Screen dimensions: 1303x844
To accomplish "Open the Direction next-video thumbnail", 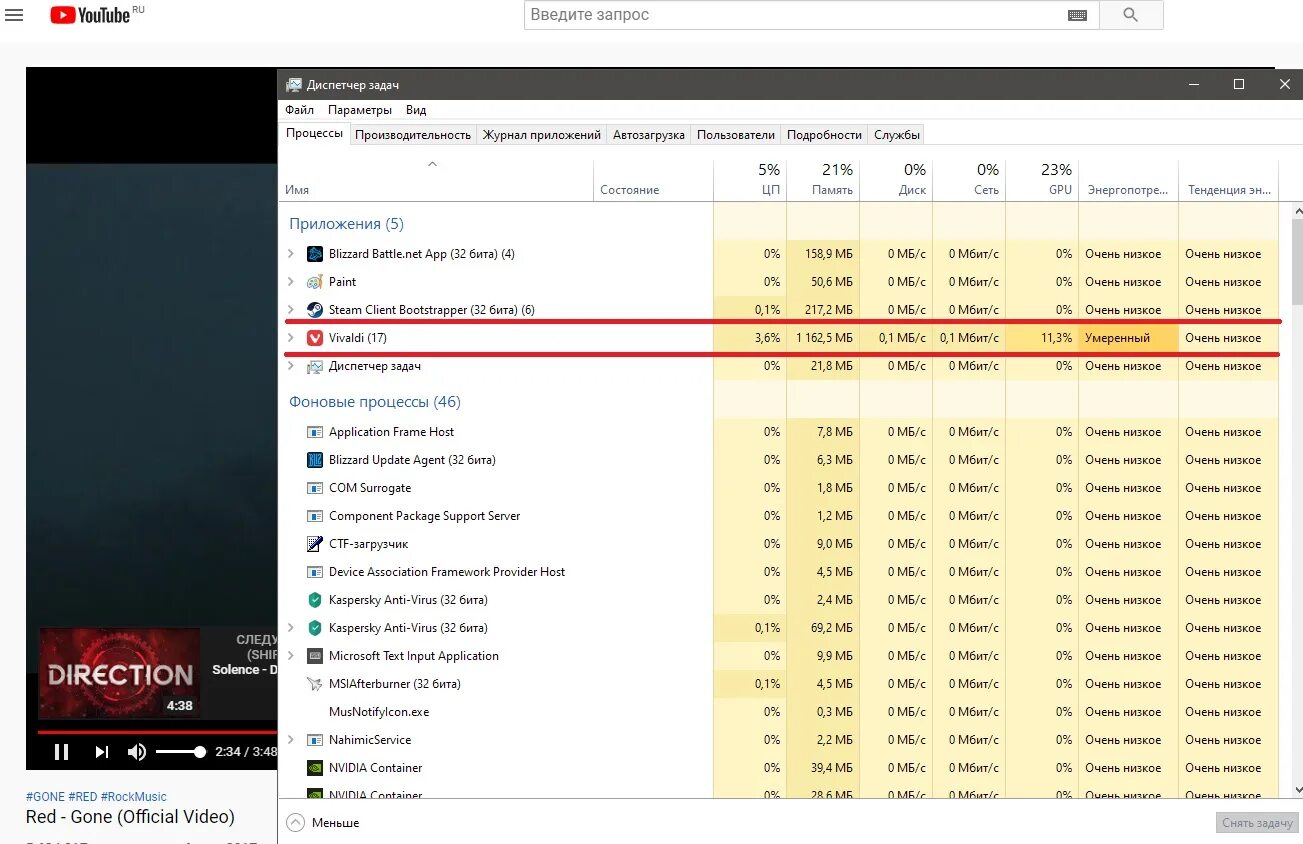I will tap(119, 673).
